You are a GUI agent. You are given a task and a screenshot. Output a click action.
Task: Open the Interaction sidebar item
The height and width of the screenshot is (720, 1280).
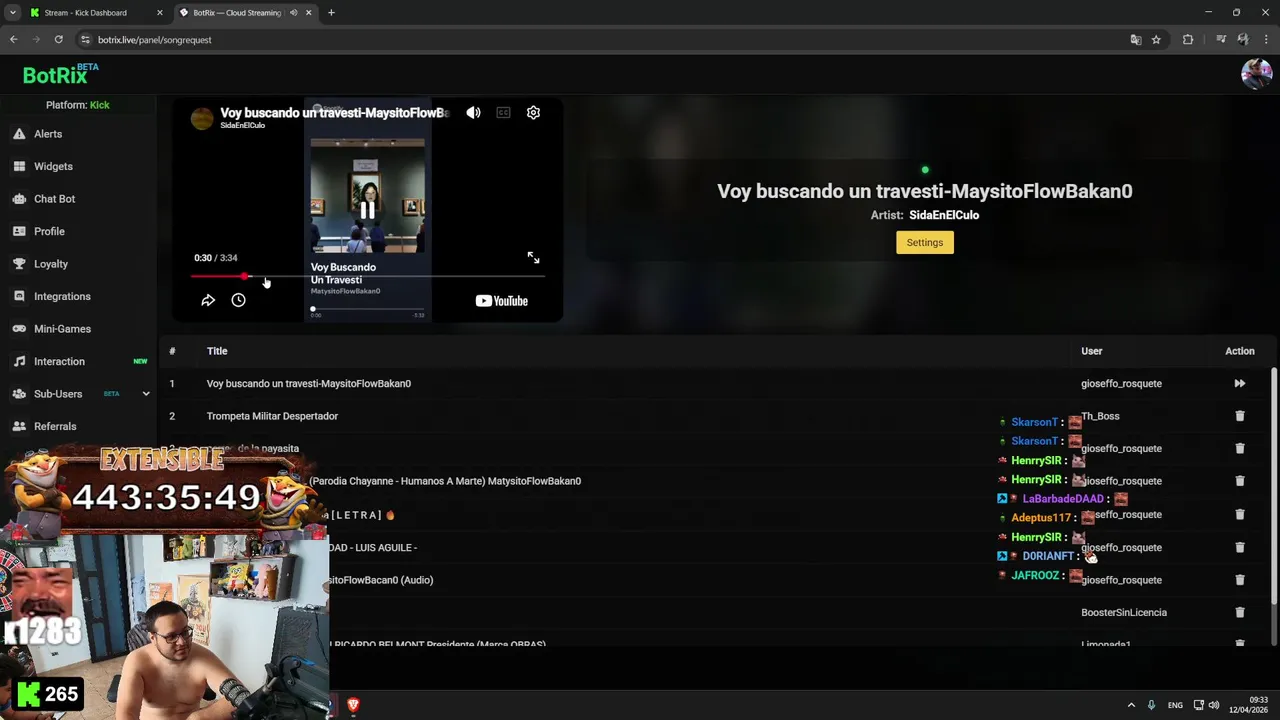pos(59,361)
